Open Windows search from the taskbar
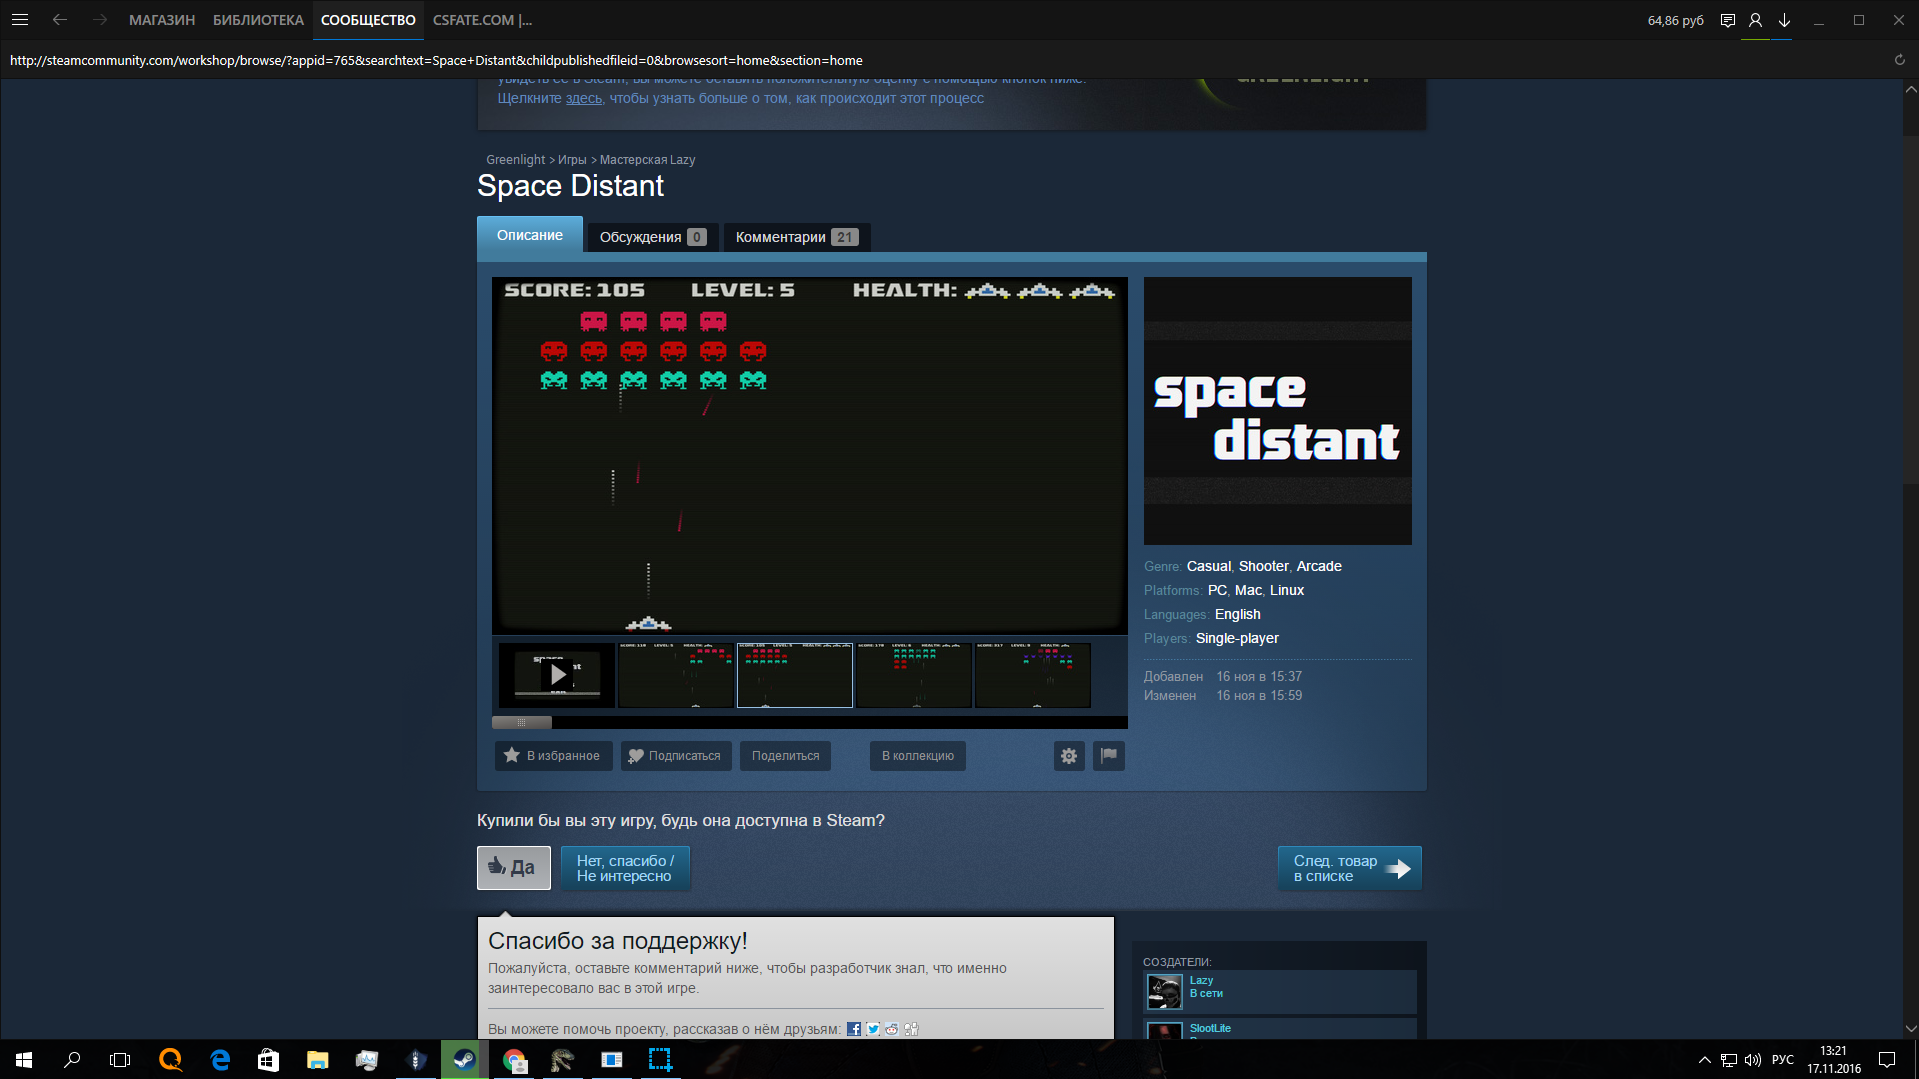 coord(72,1060)
